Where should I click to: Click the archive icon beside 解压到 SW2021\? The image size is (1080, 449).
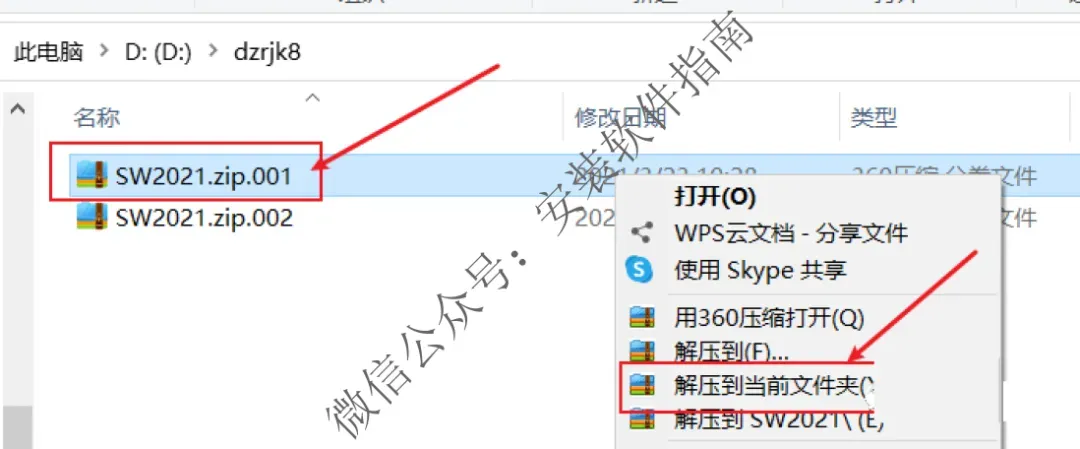[x=641, y=419]
